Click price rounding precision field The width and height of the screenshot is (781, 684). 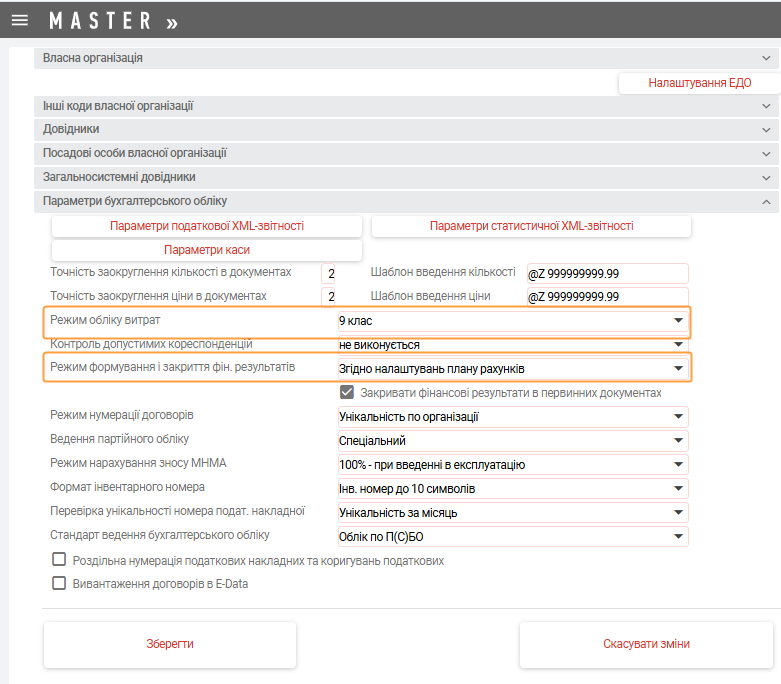[x=329, y=297]
